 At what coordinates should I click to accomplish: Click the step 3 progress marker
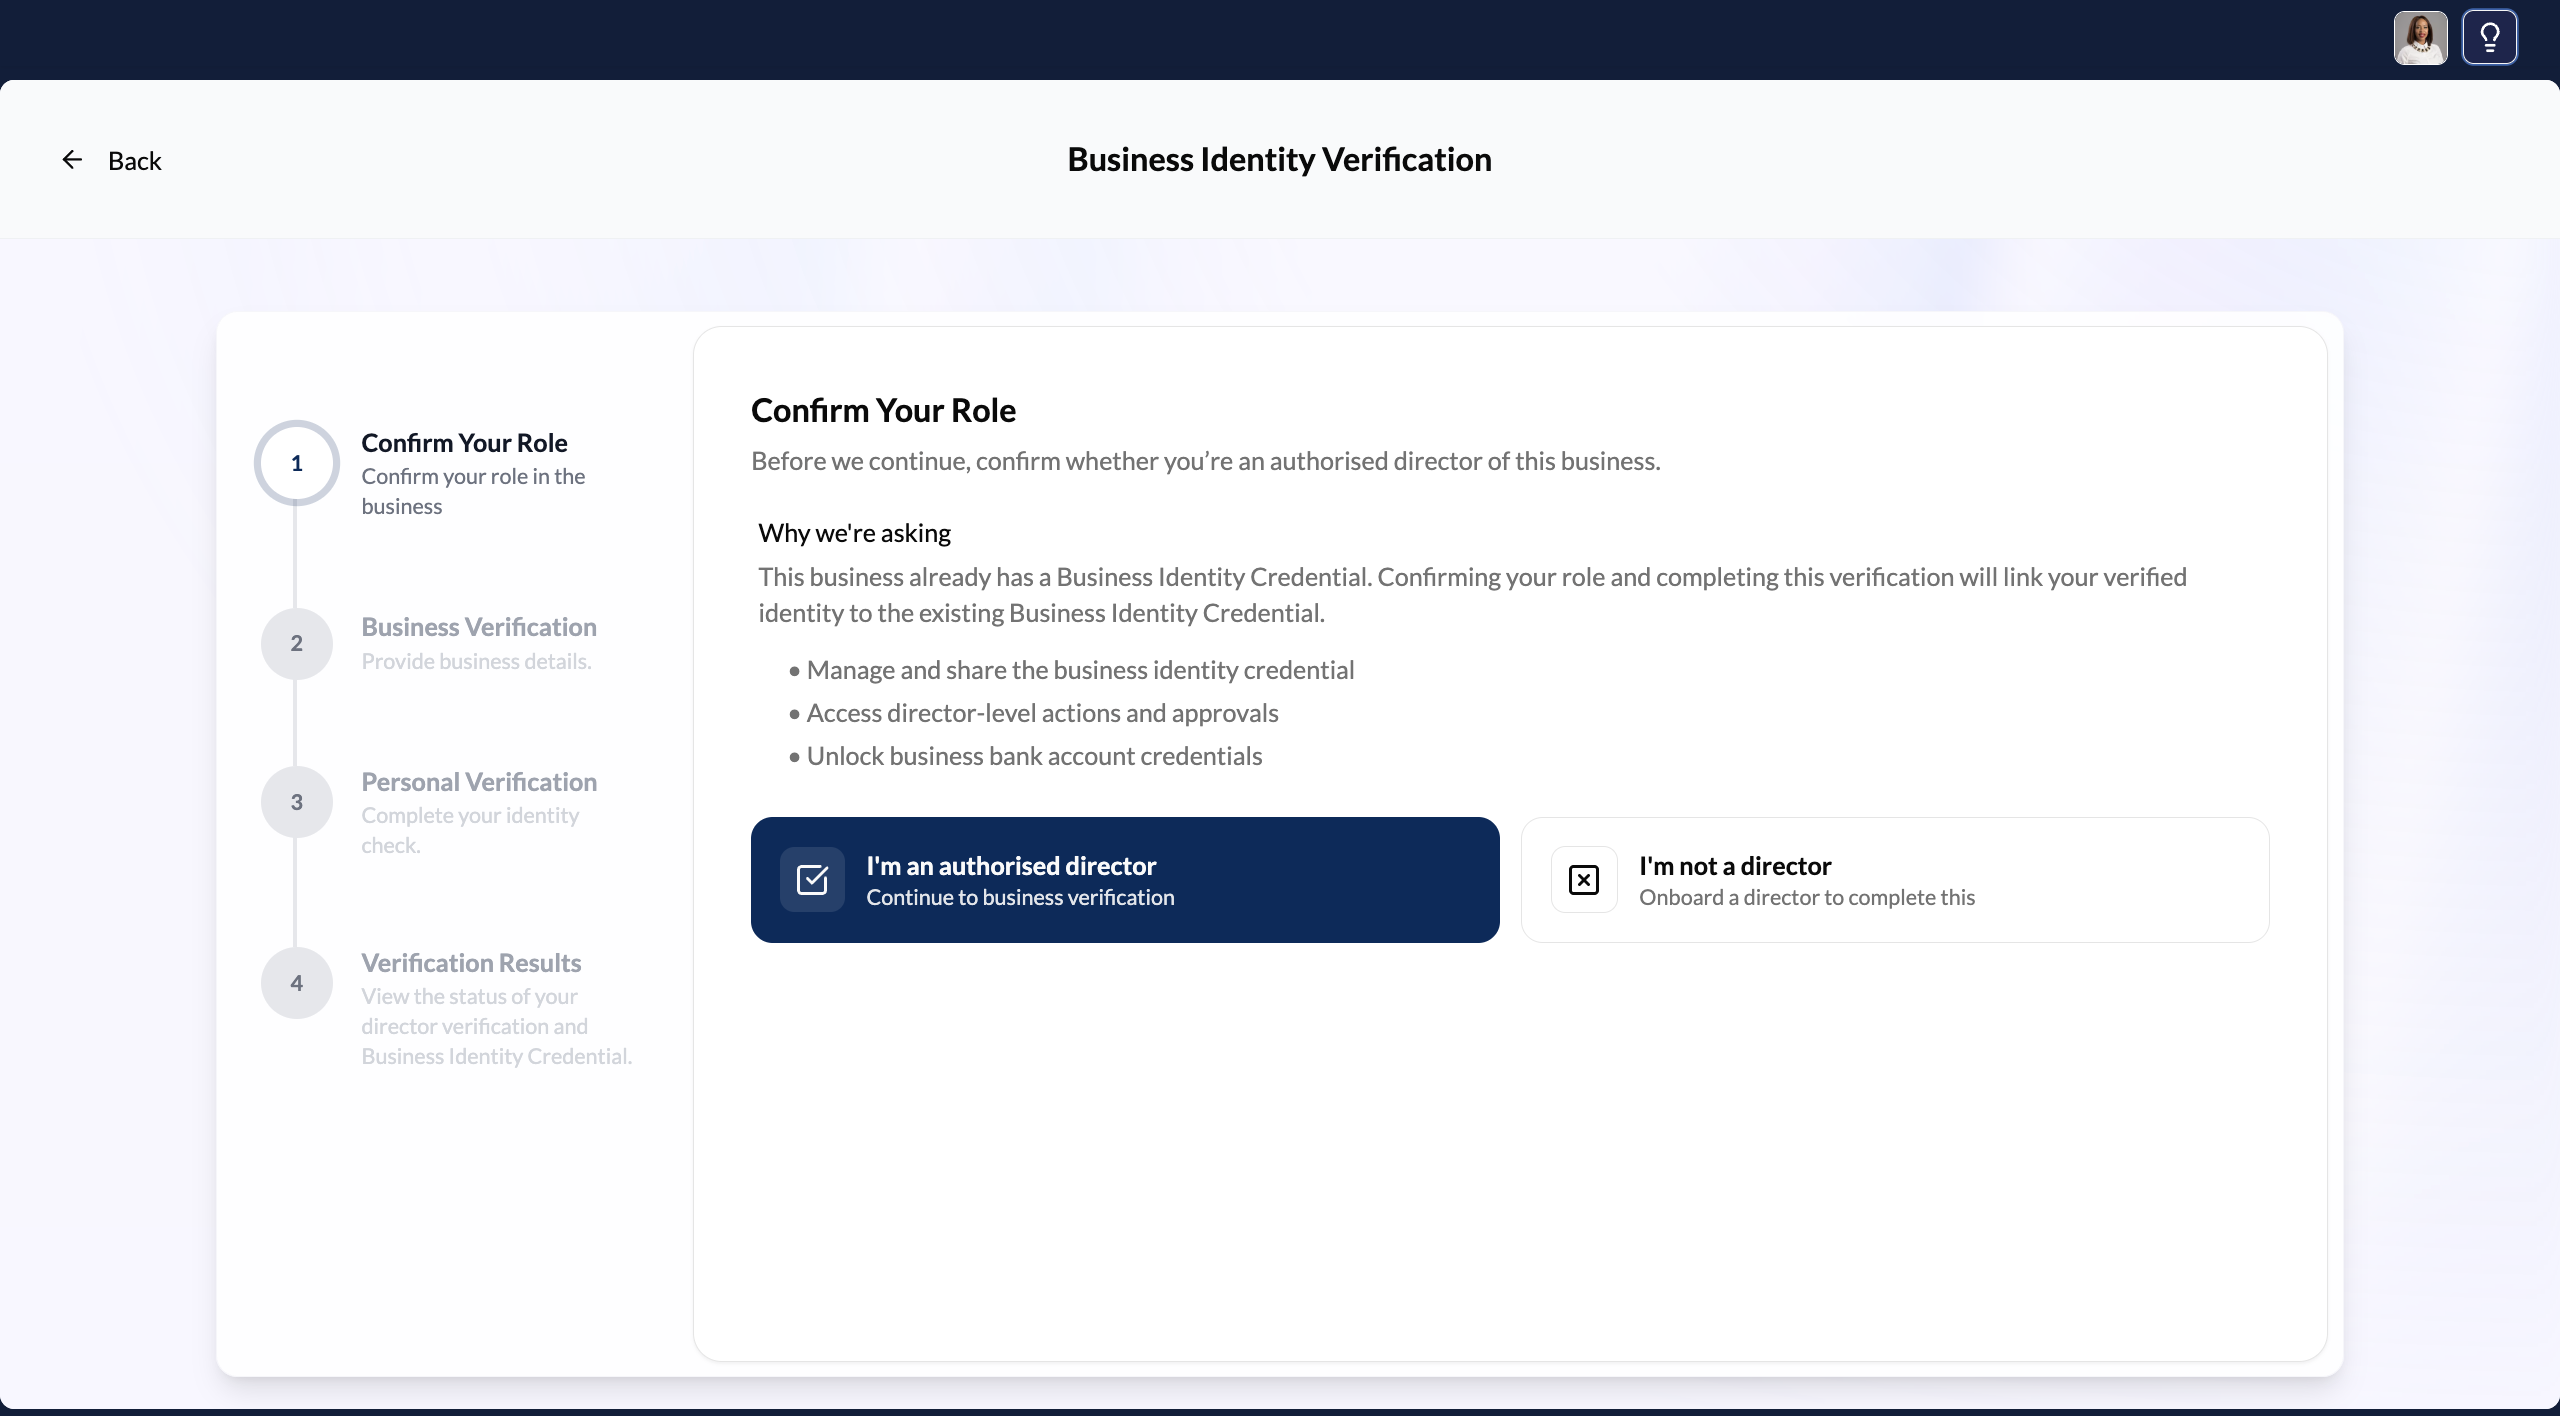[296, 802]
